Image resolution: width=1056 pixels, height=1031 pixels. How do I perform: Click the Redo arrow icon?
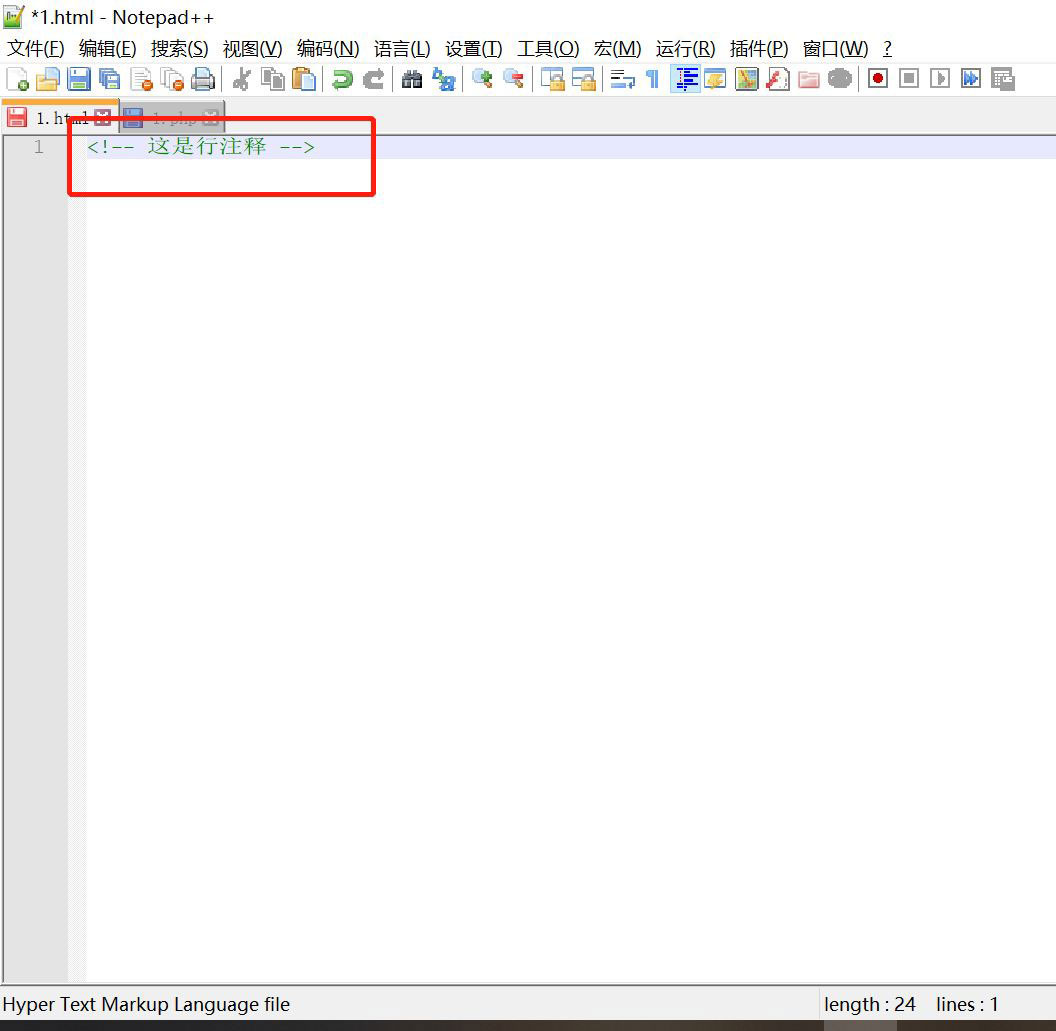(x=374, y=79)
